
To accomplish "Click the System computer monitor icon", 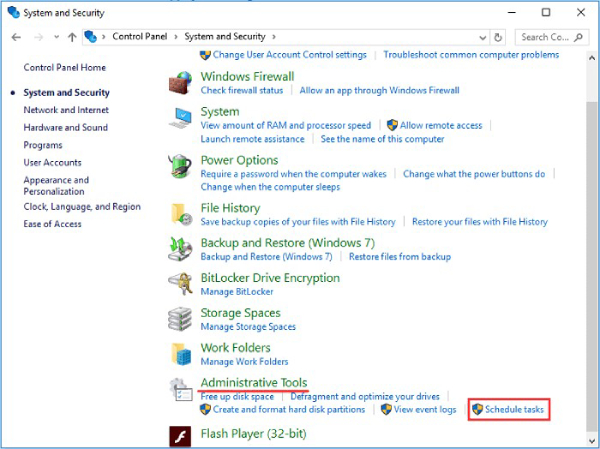I will pyautogui.click(x=181, y=118).
